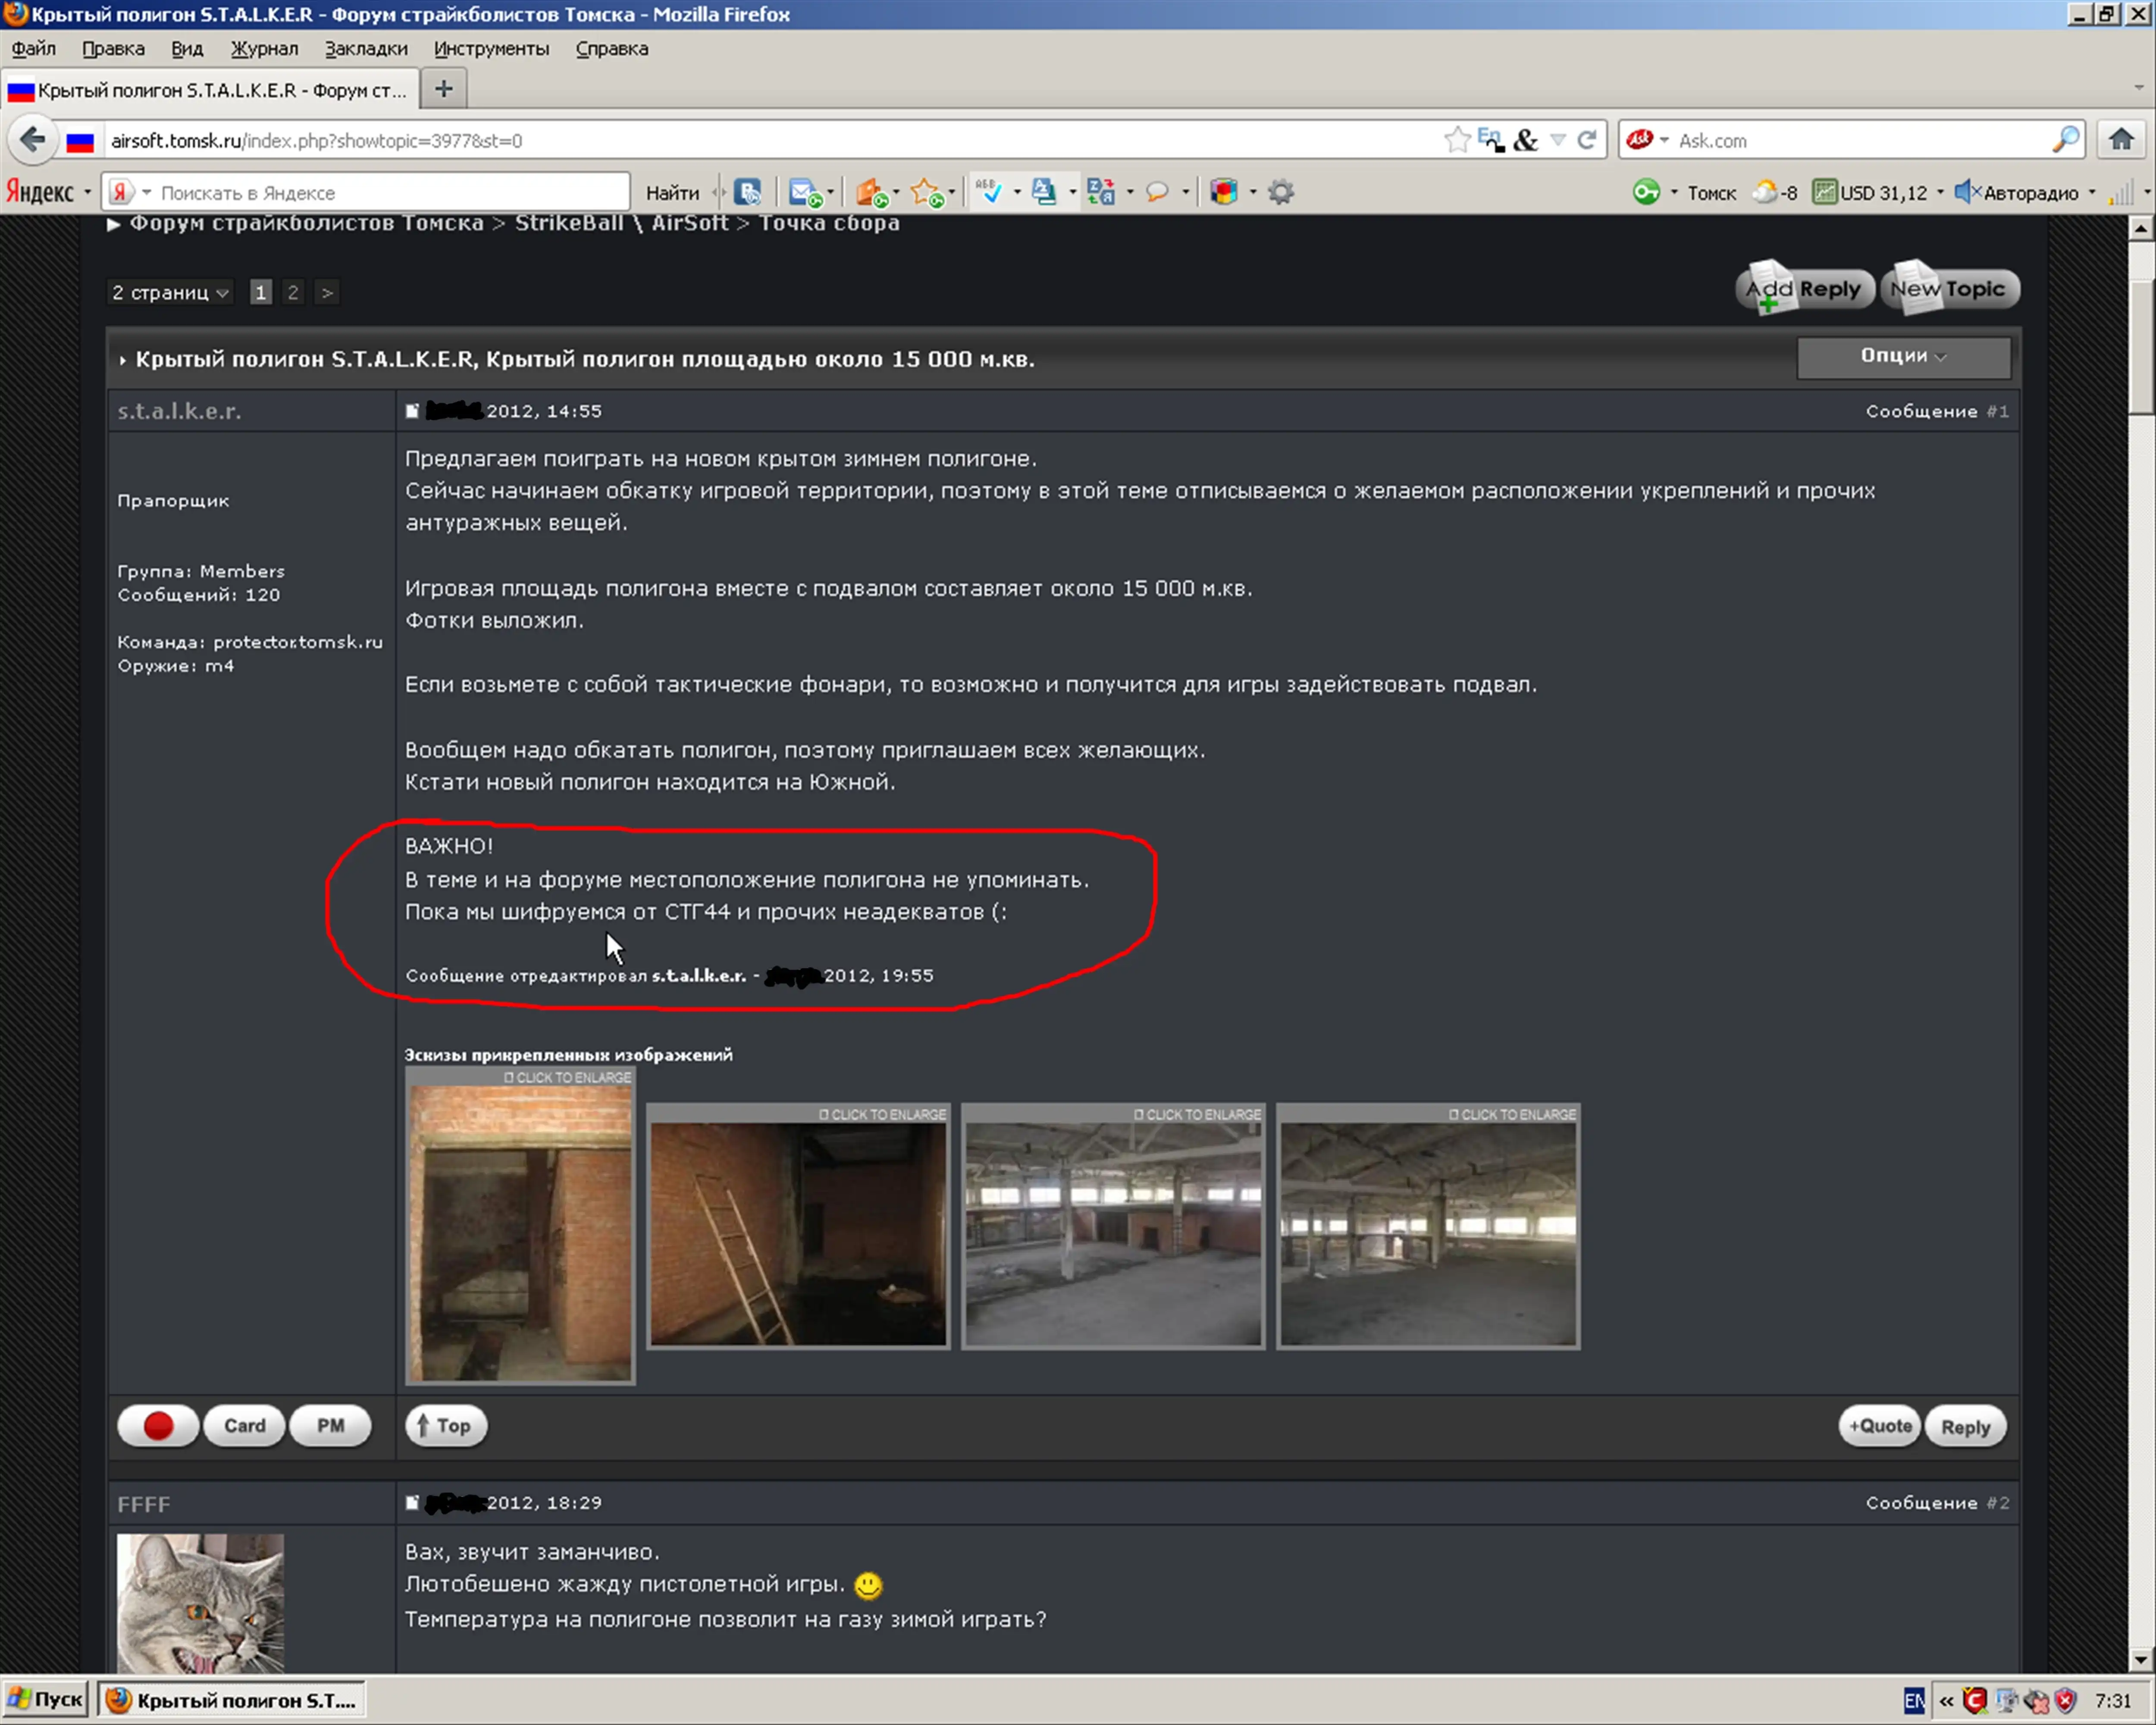Open the dictionary A-Z book icon
The width and height of the screenshot is (2156, 1725).
coord(1044,192)
